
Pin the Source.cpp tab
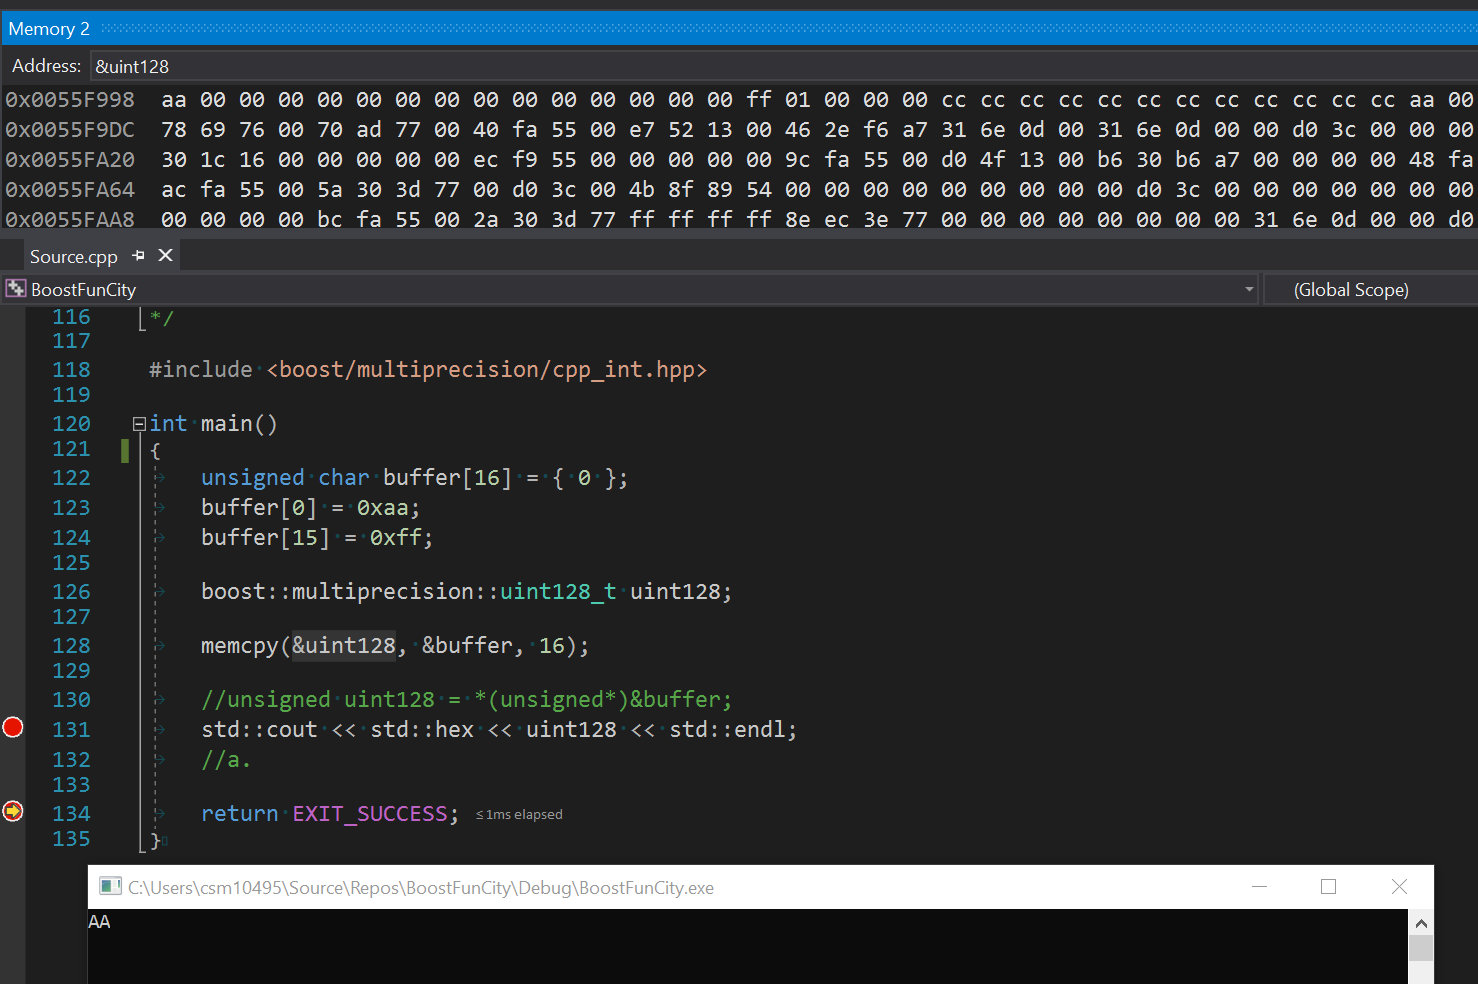pyautogui.click(x=138, y=256)
